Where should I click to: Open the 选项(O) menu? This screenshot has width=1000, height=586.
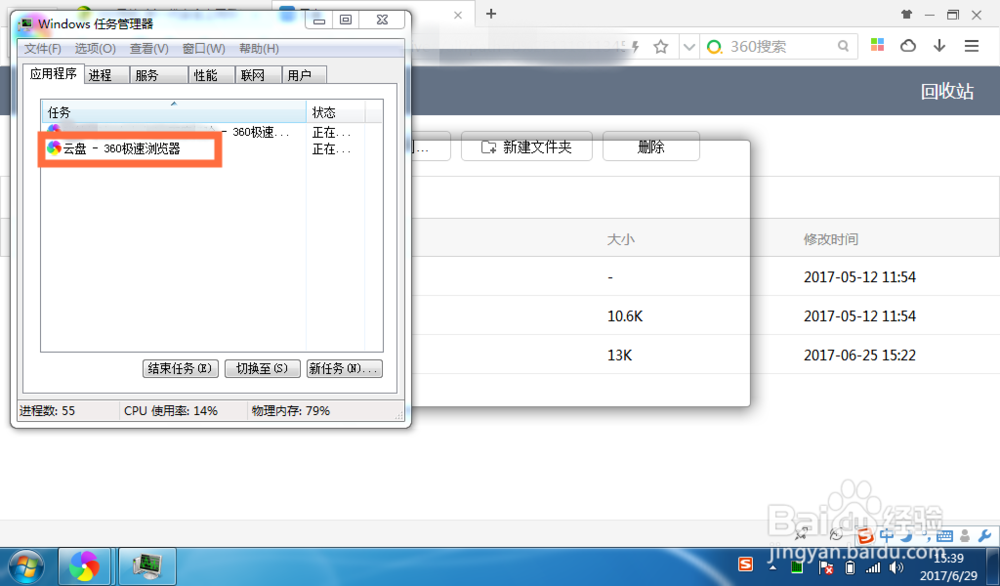(x=94, y=48)
